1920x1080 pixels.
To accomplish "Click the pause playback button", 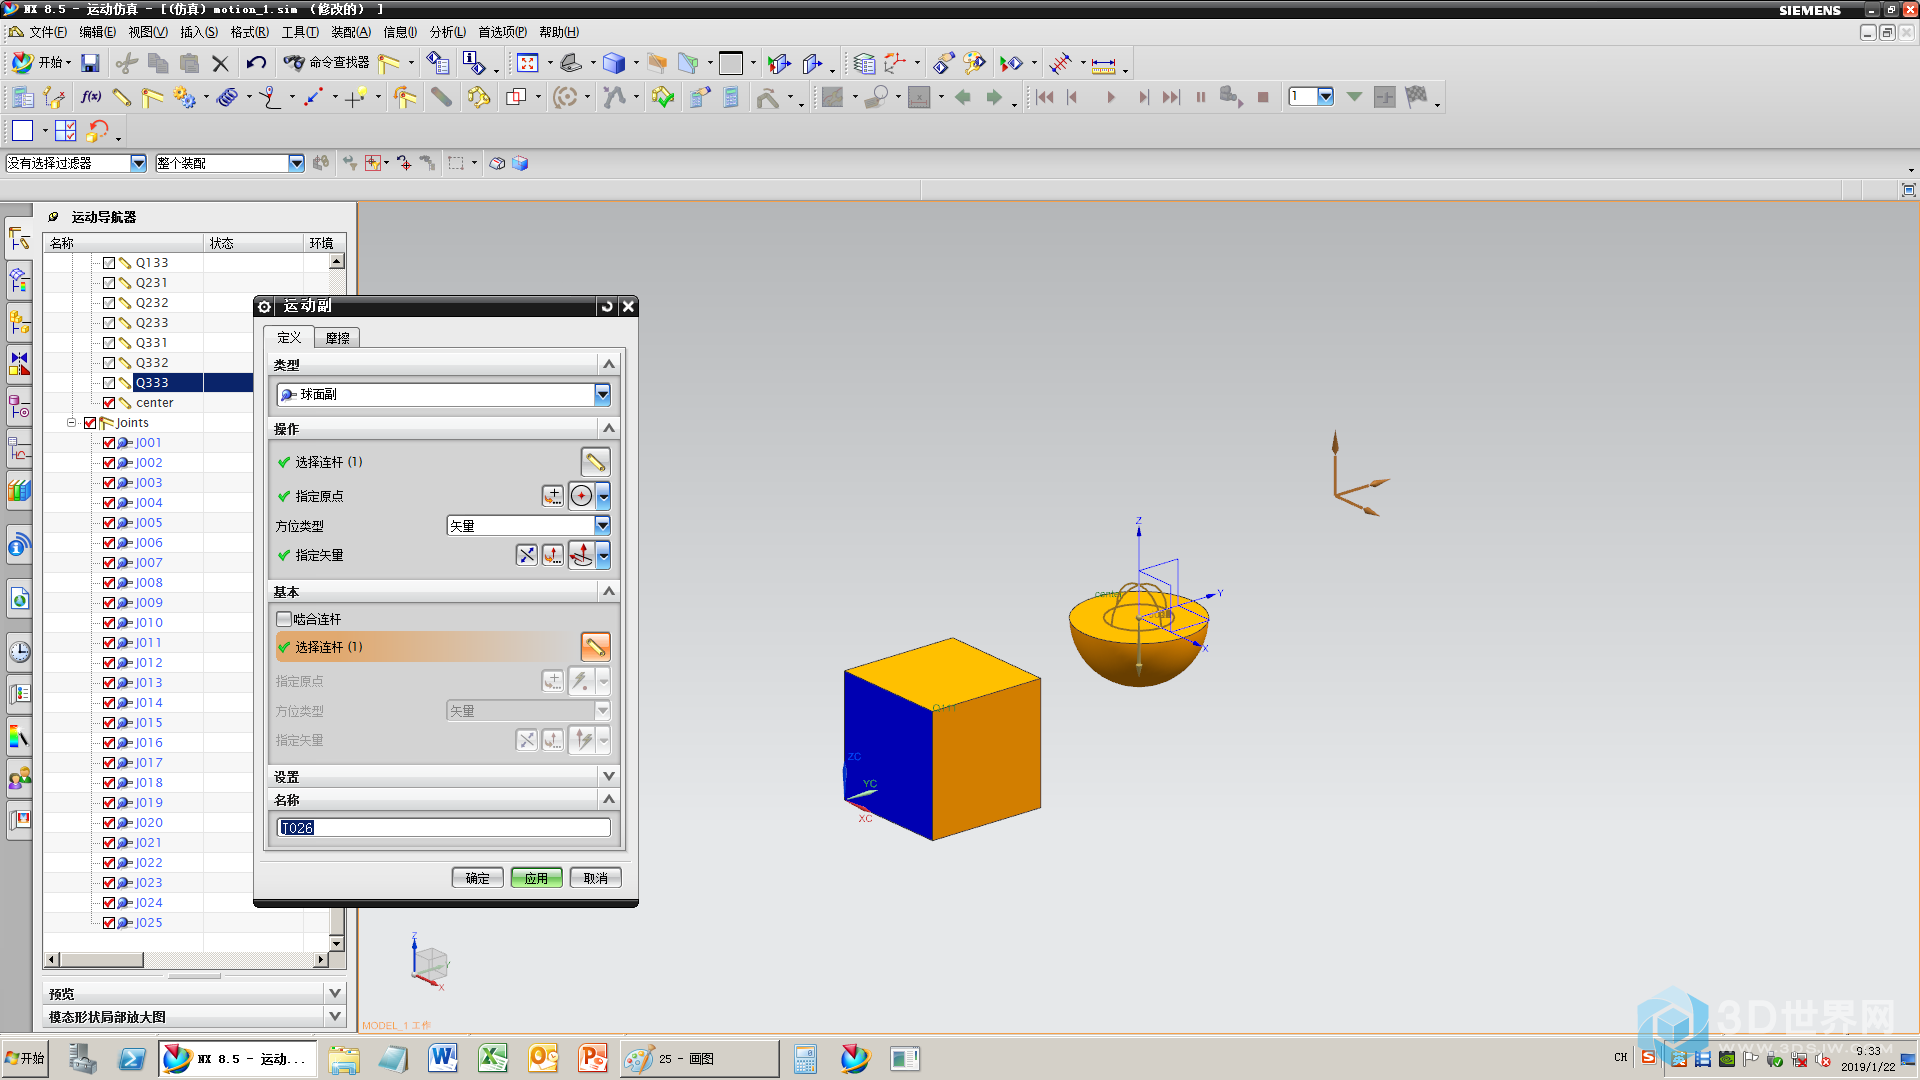I will click(x=1201, y=97).
